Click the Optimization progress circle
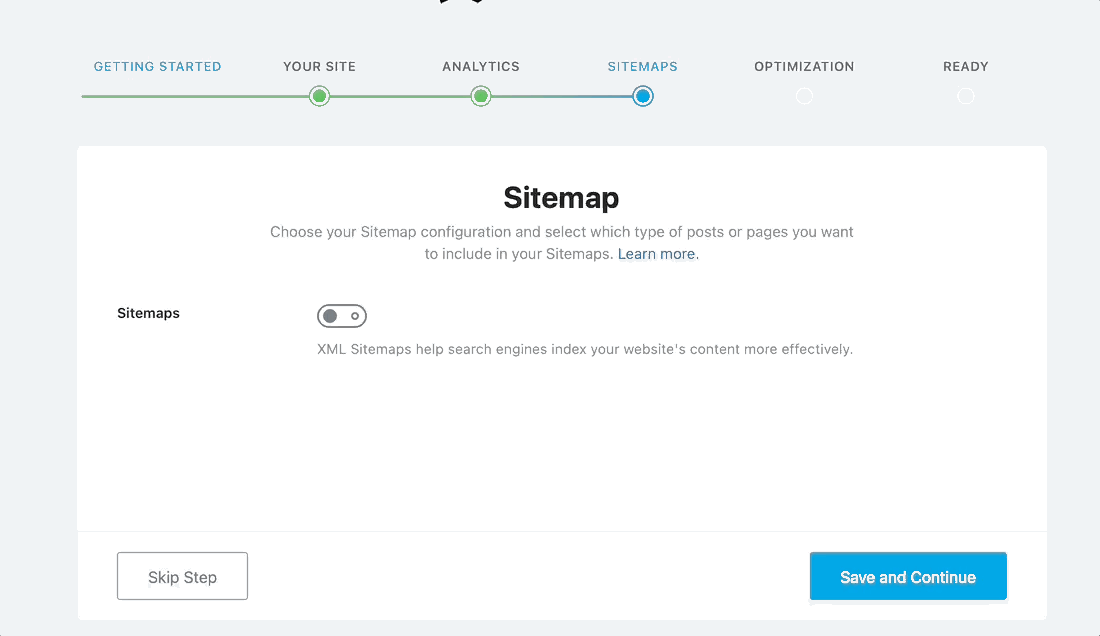Image resolution: width=1100 pixels, height=636 pixels. tap(804, 96)
